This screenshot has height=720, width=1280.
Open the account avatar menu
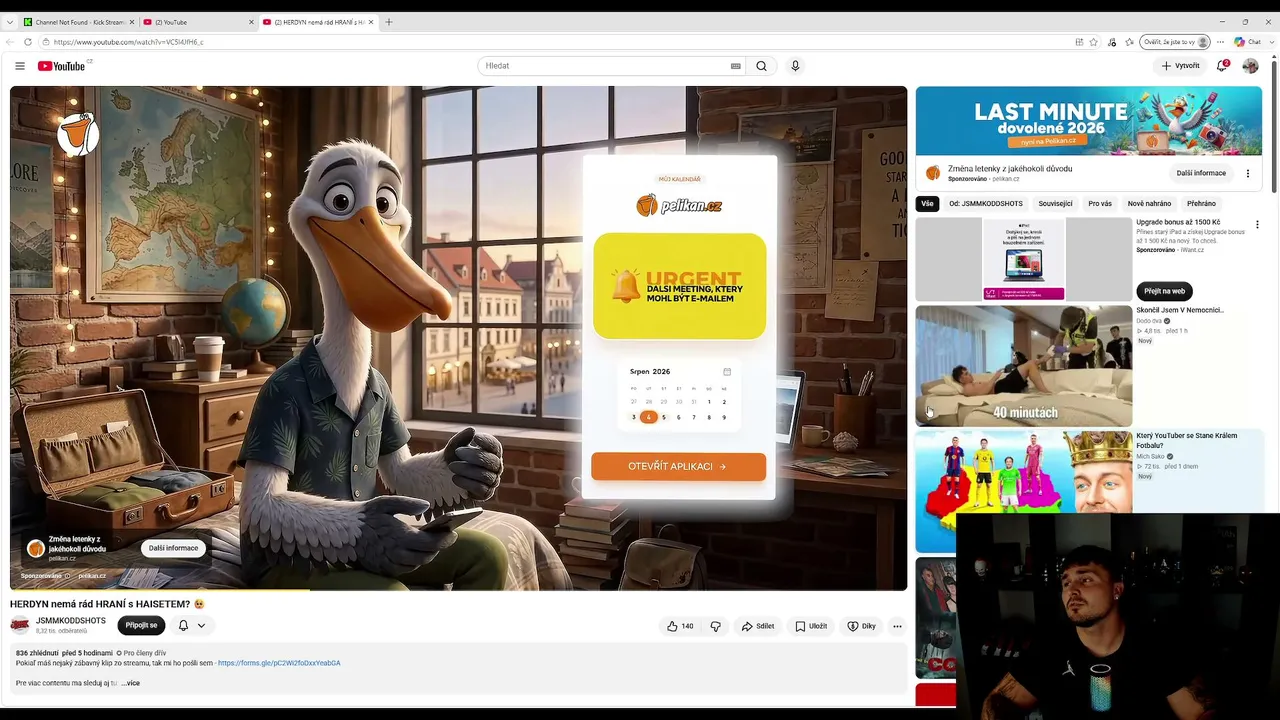click(1250, 66)
